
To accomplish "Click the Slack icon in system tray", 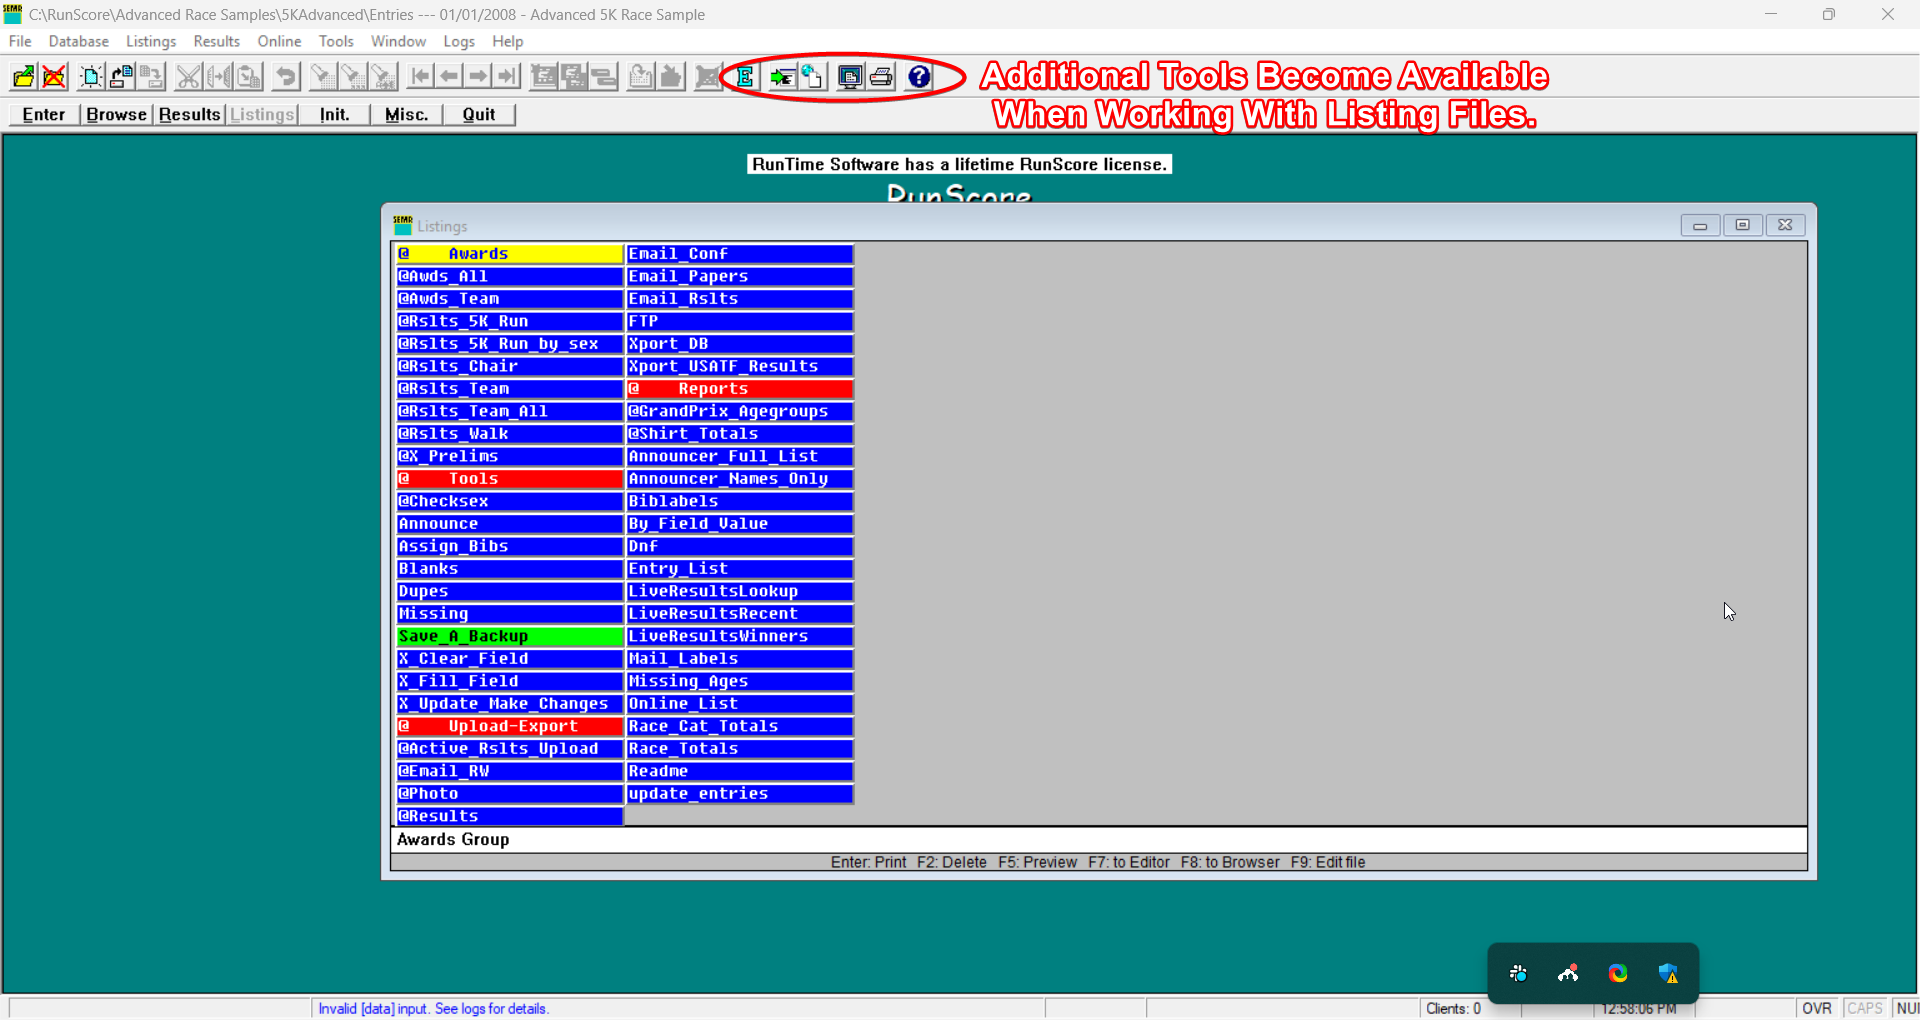I will pyautogui.click(x=1518, y=973).
